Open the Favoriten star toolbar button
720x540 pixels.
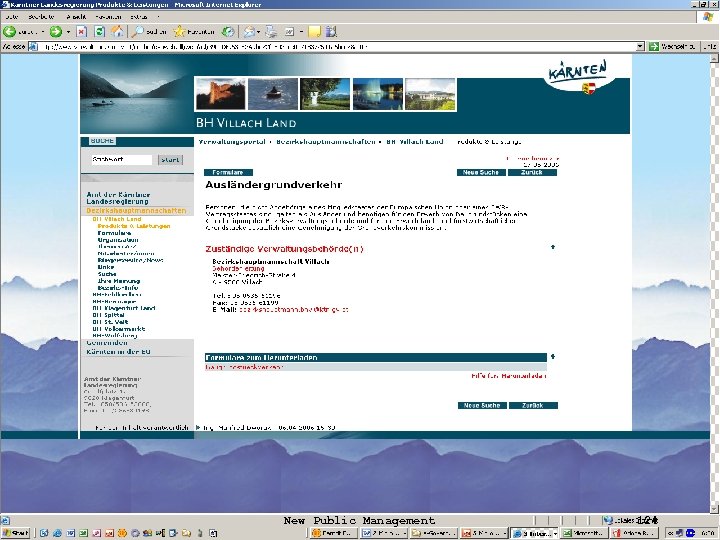pyautogui.click(x=194, y=32)
